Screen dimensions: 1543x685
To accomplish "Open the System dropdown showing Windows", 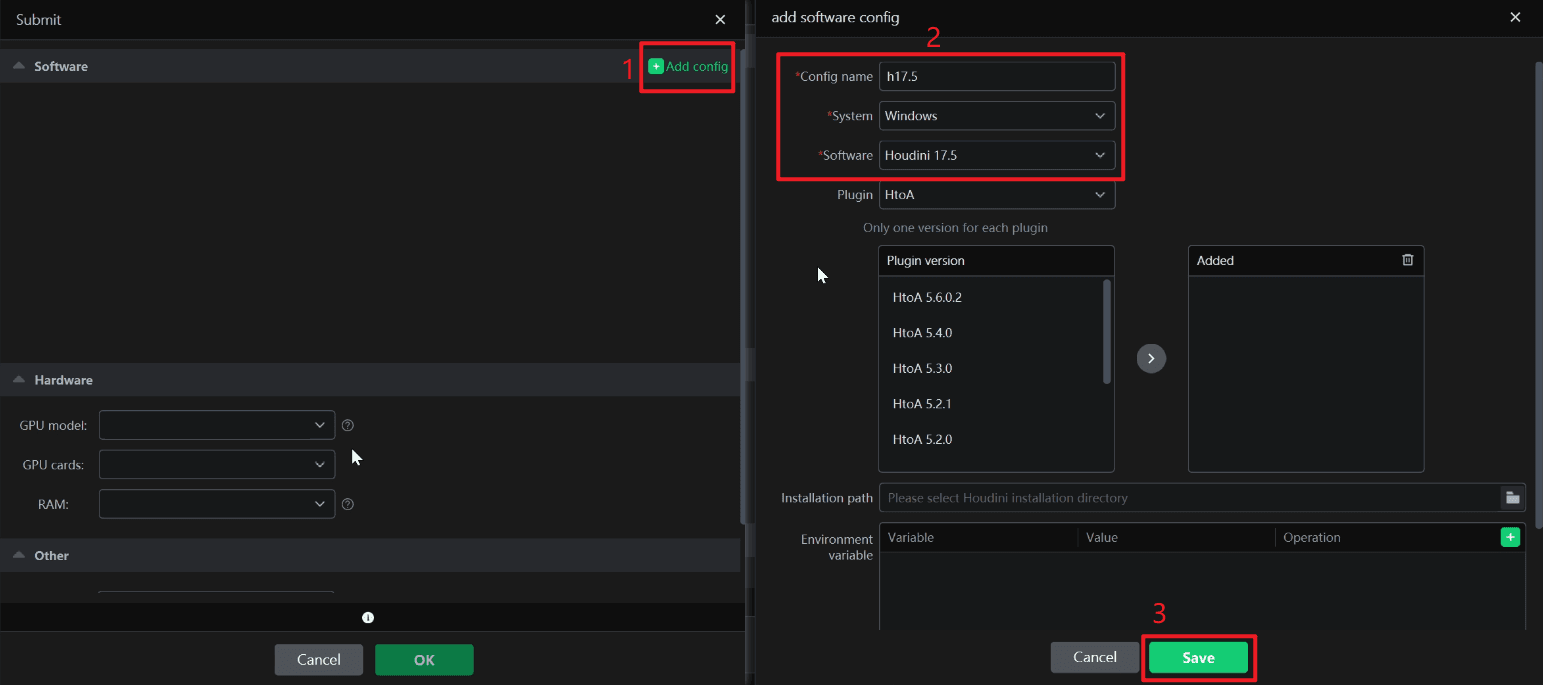I will point(996,116).
